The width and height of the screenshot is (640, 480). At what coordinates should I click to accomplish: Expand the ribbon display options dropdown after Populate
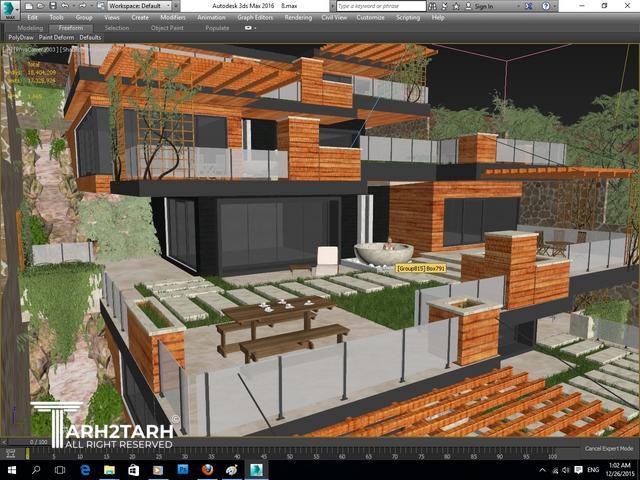[x=251, y=28]
